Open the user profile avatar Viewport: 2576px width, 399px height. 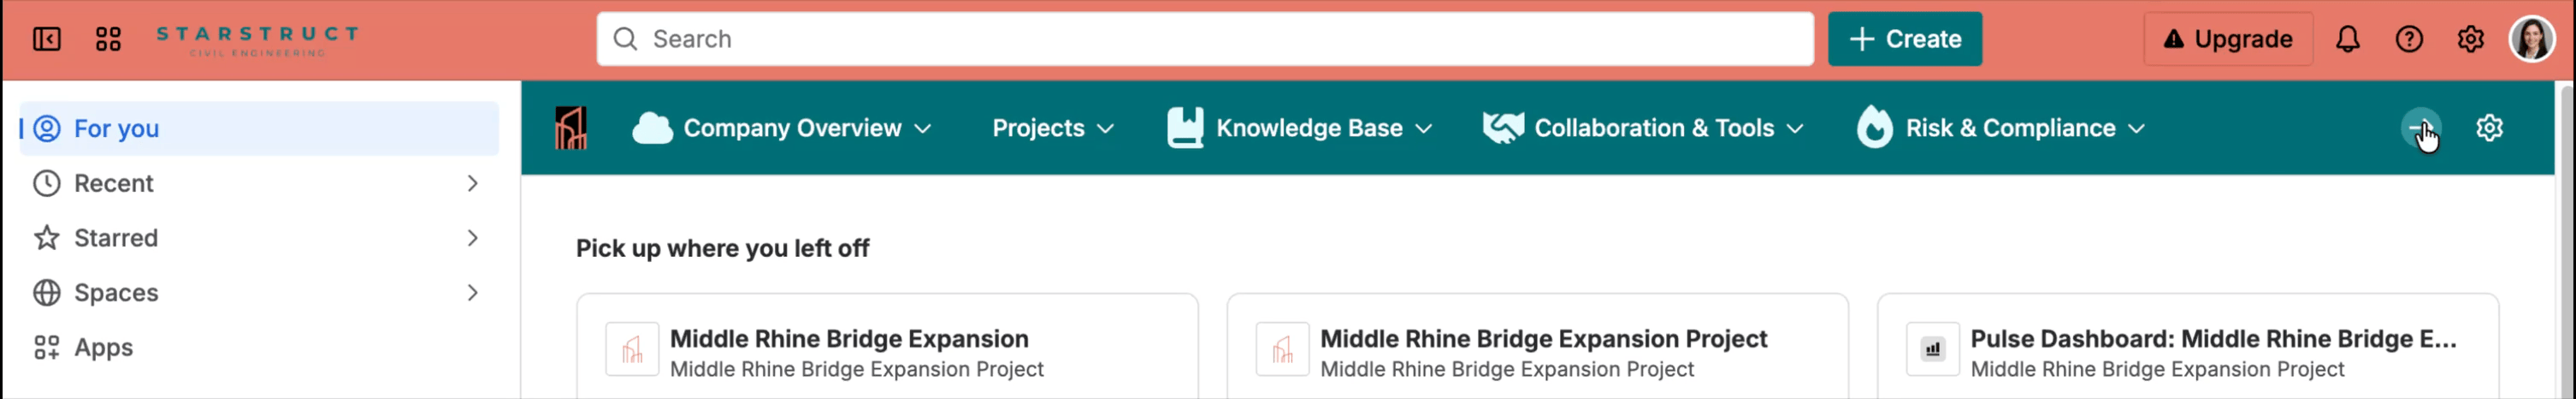[x=2531, y=39]
